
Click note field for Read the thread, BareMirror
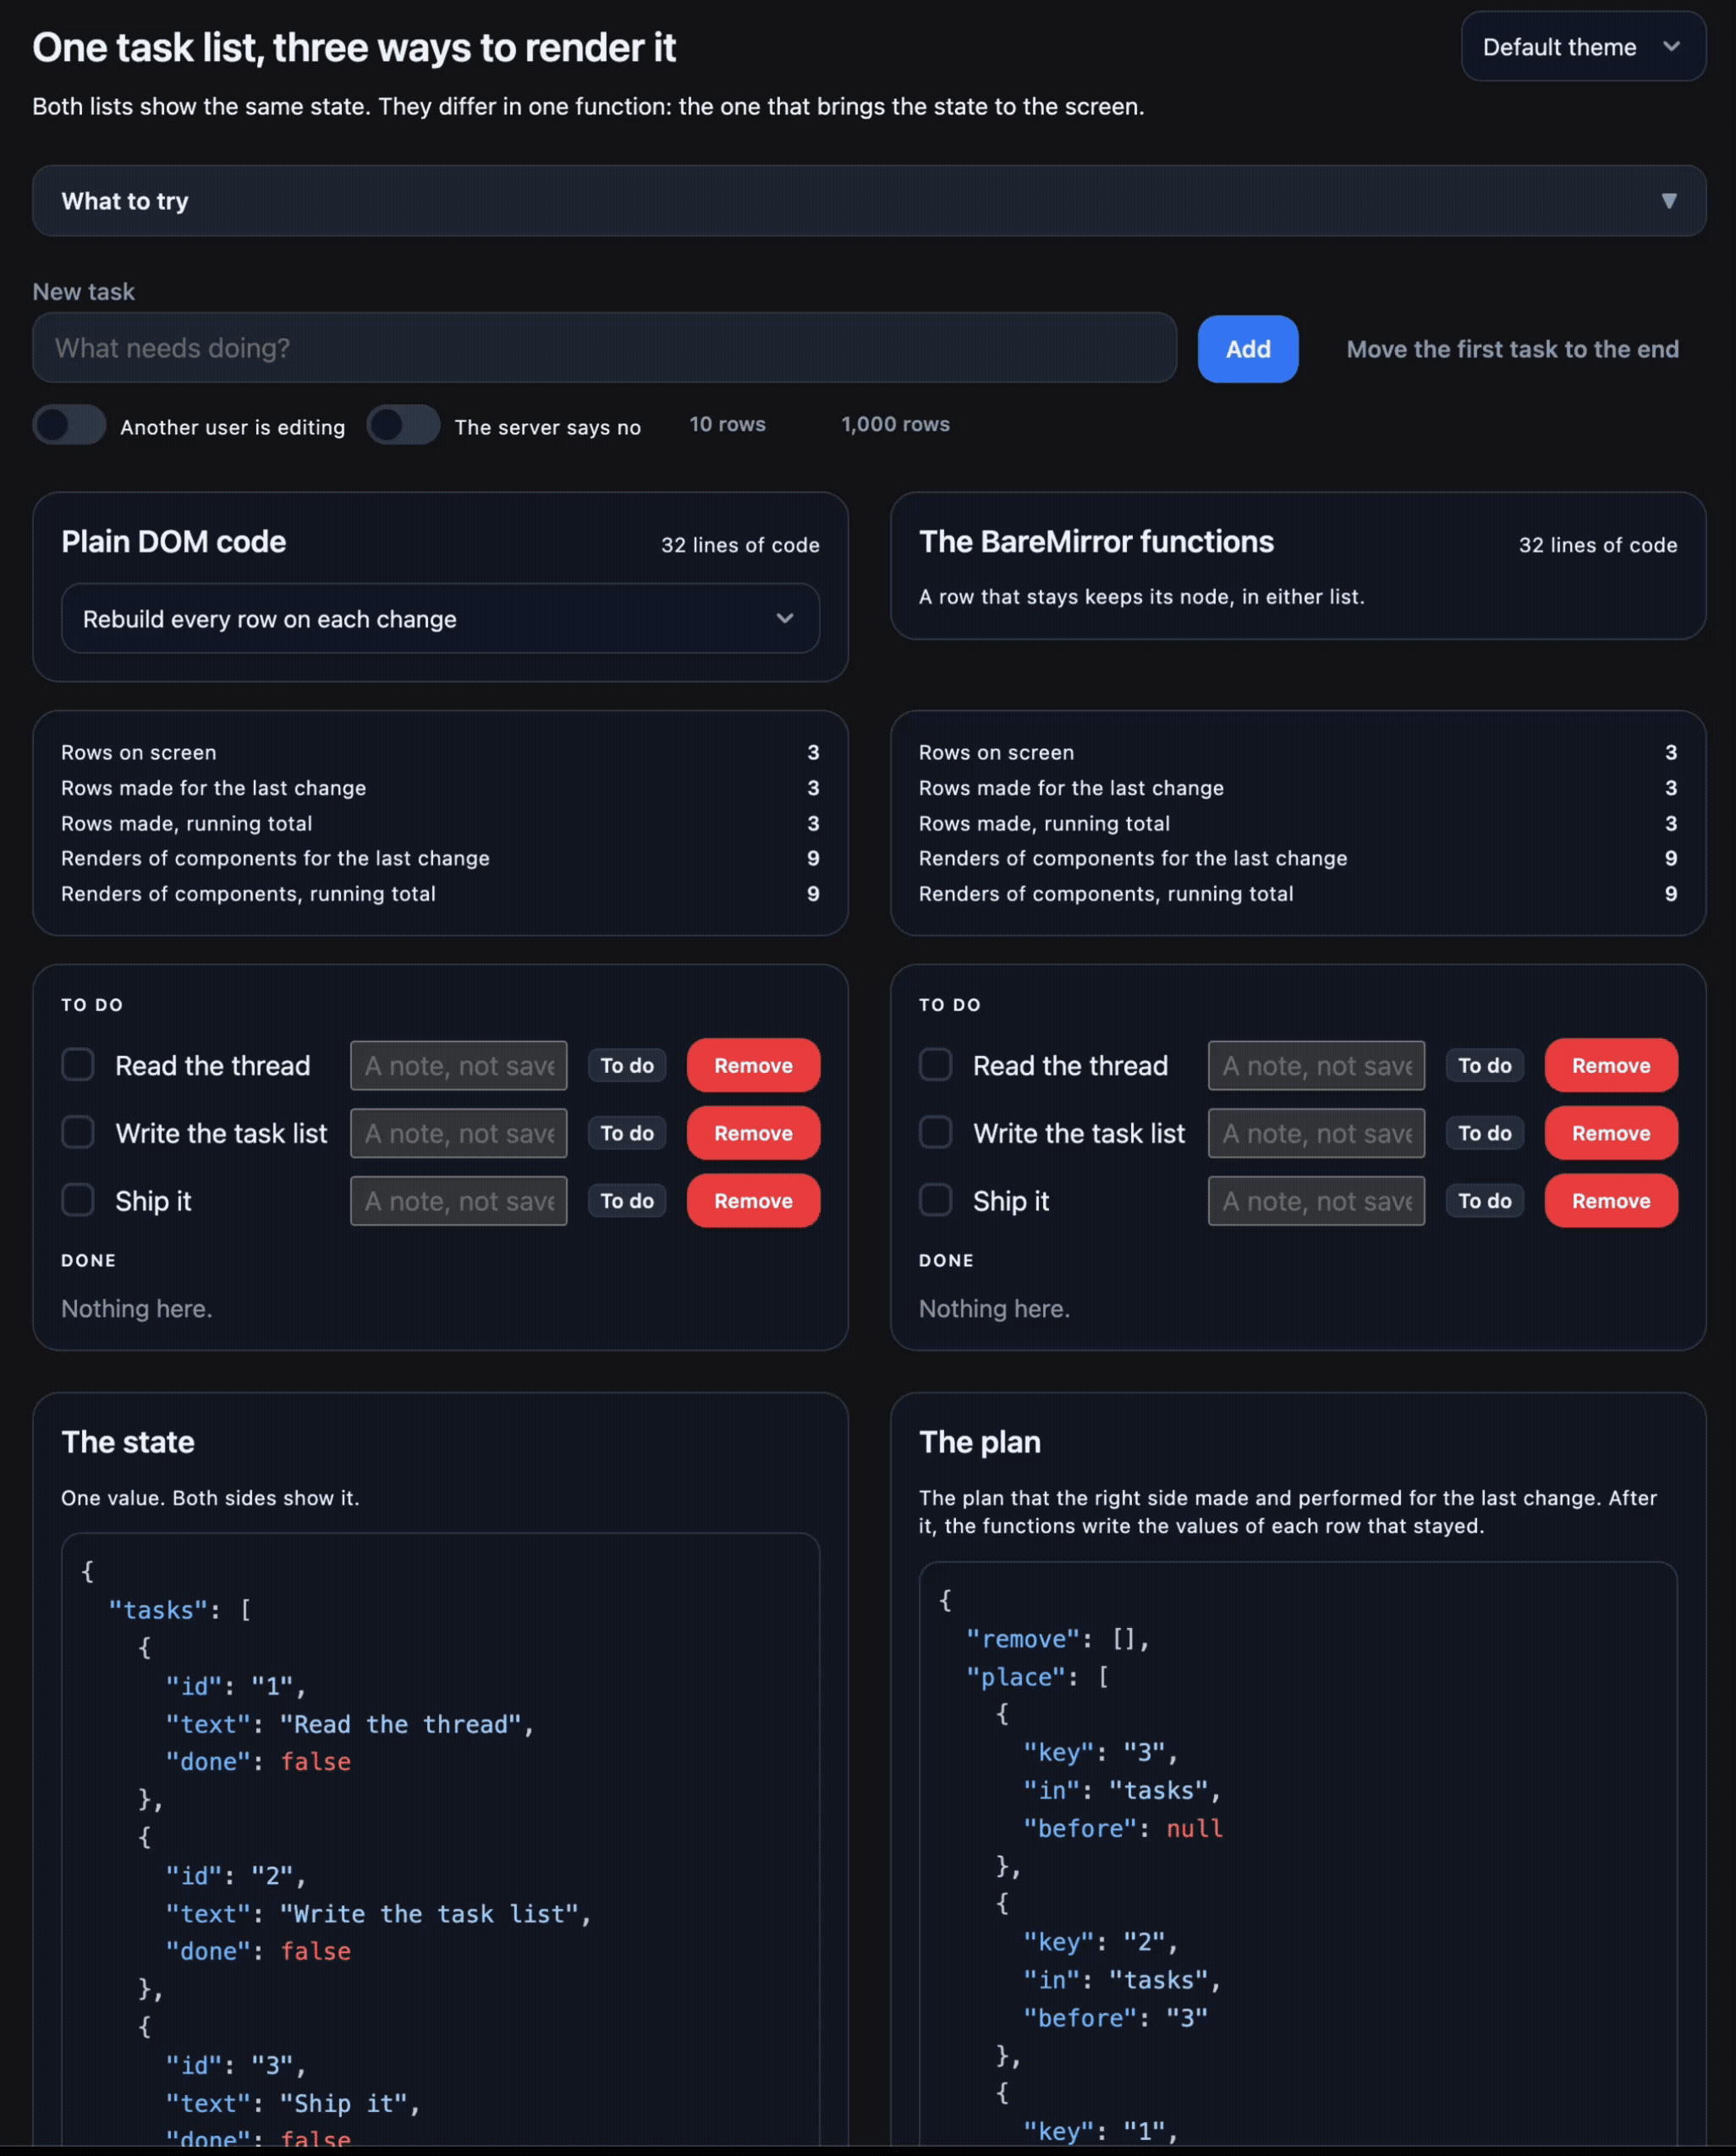pos(1316,1066)
